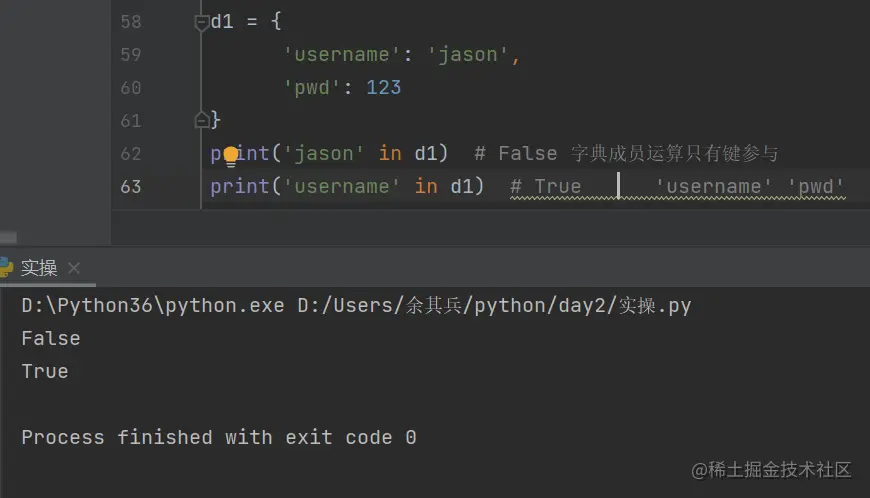870x498 pixels.
Task: Click line number 58 in the gutter
Action: coord(131,22)
